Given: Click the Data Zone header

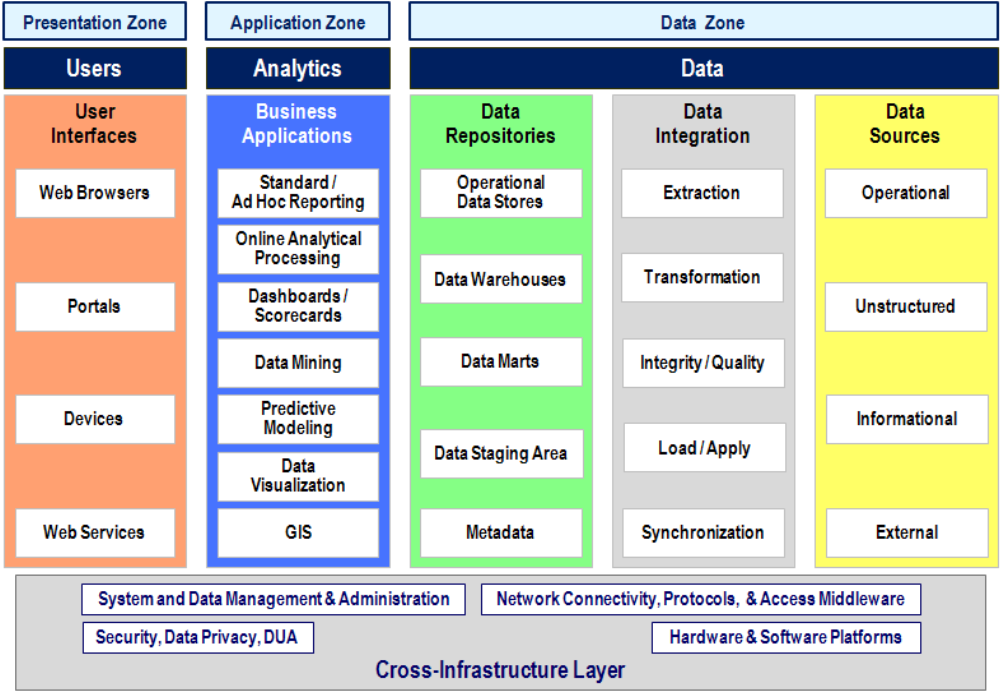Looking at the screenshot, I should [702, 22].
